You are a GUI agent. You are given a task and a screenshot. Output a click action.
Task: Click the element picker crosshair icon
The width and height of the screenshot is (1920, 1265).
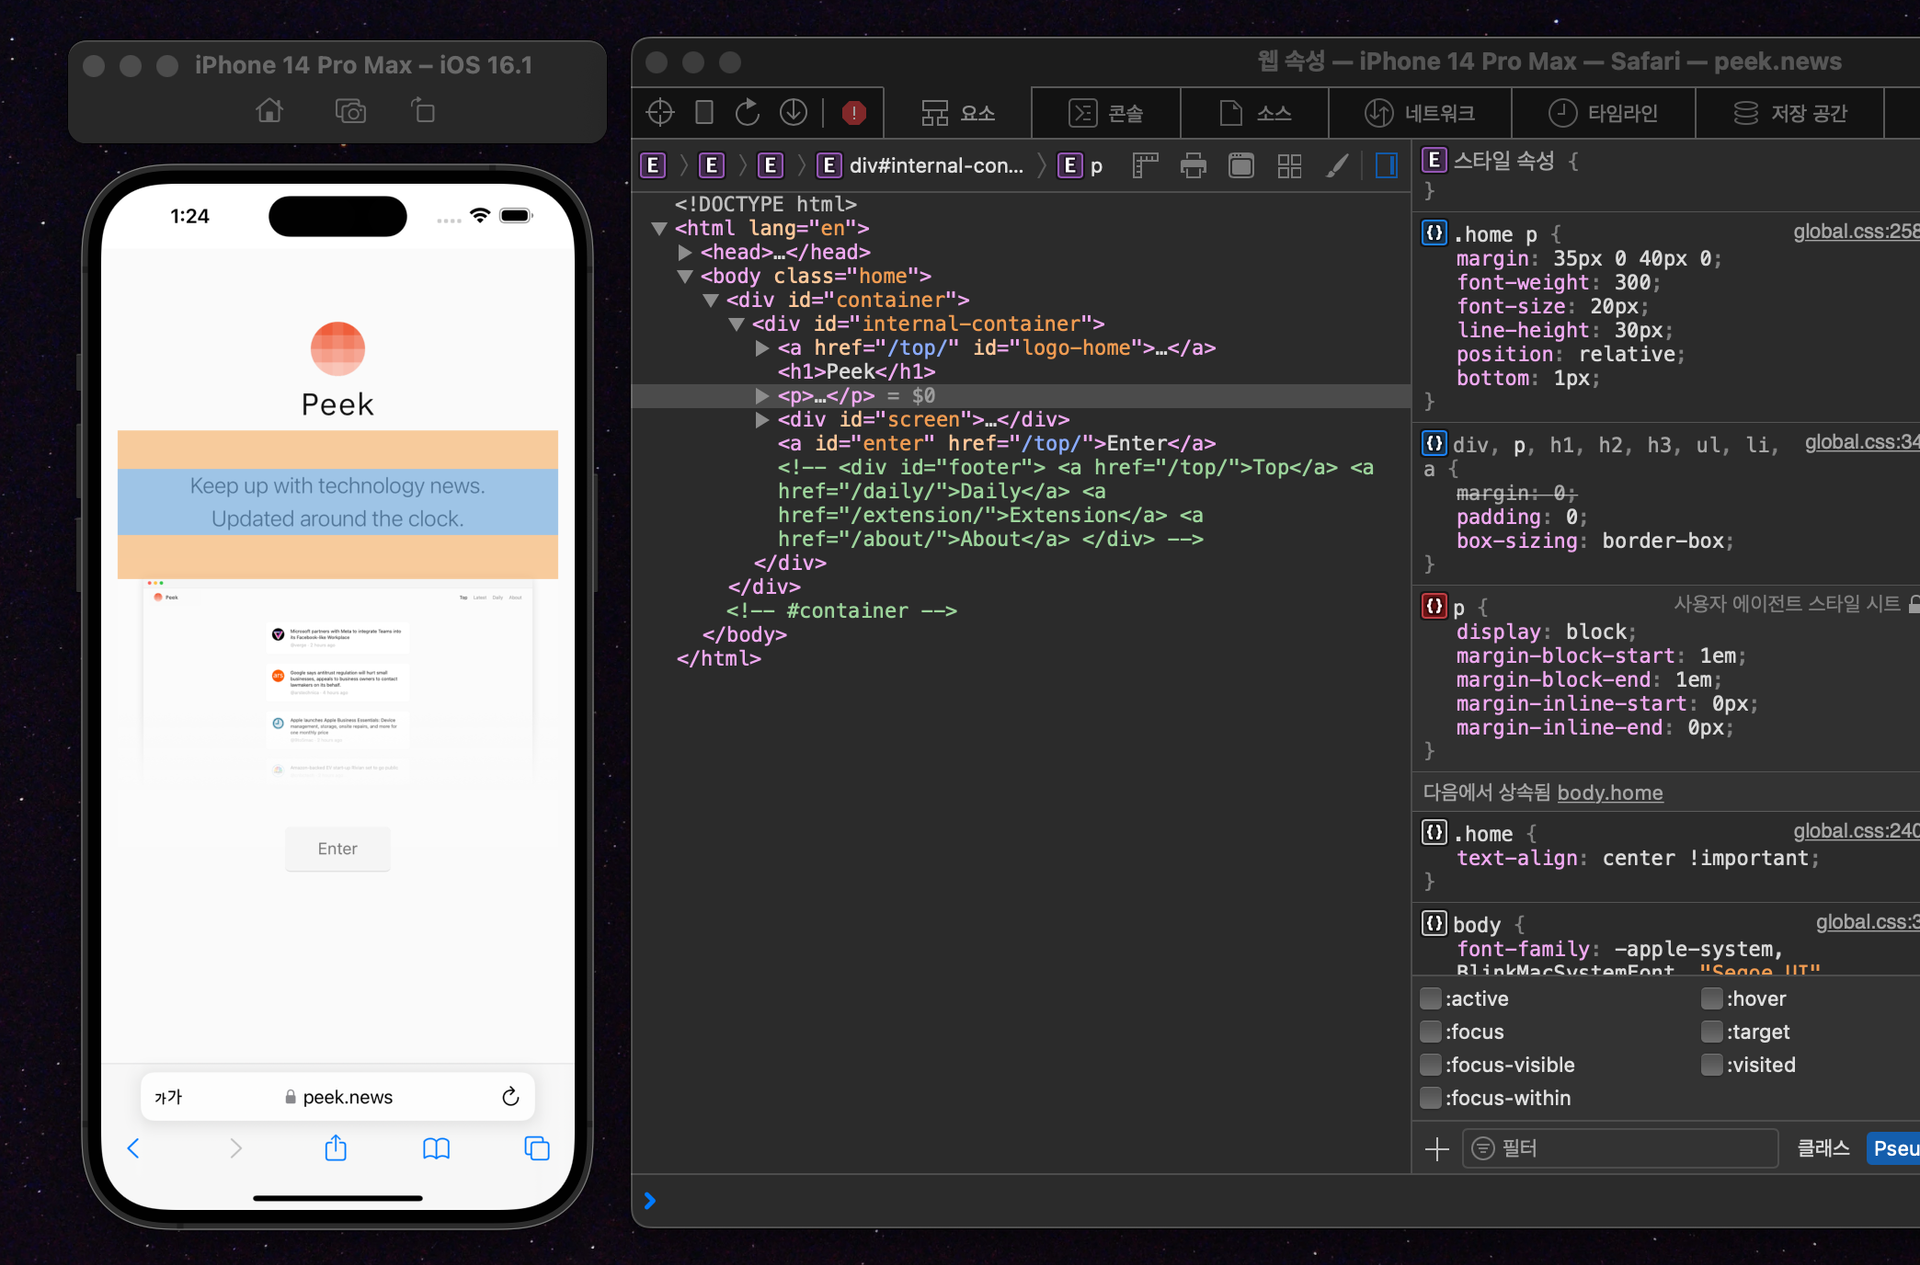click(x=660, y=112)
